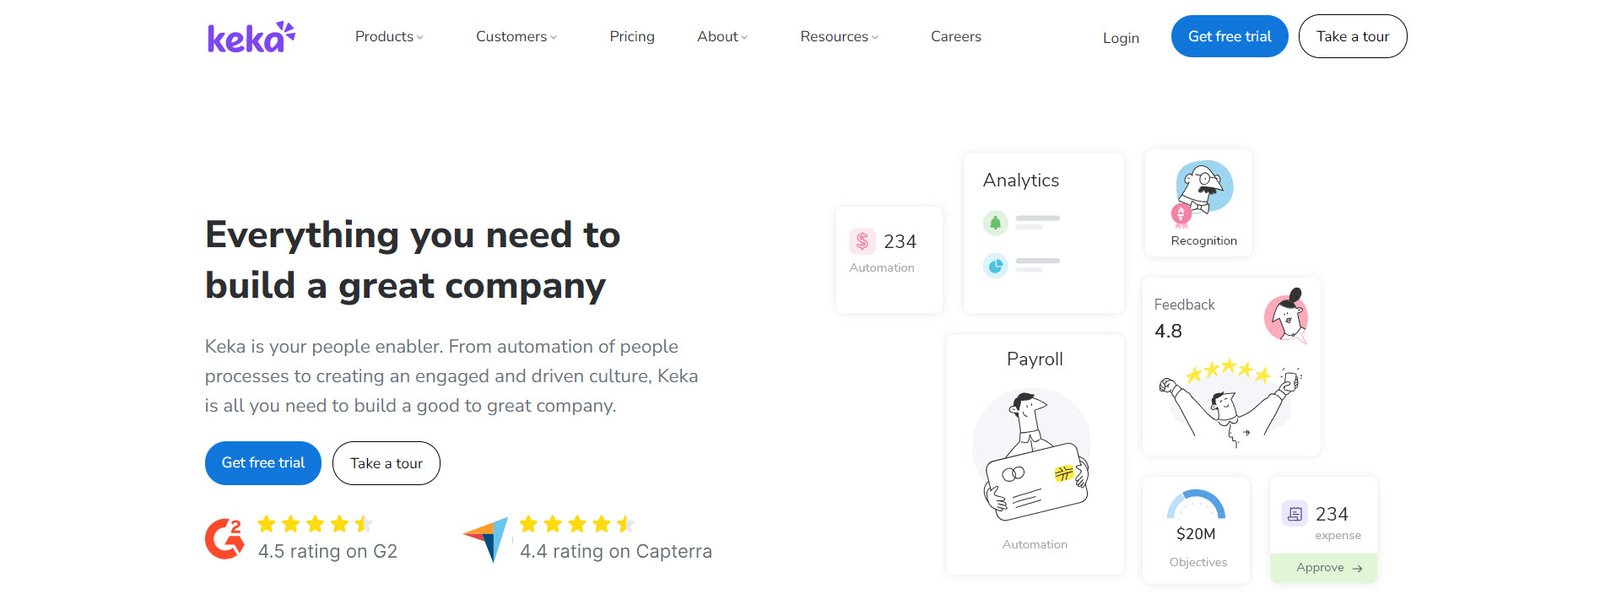Click the purple expense receipt icon
1600x599 pixels.
pyautogui.click(x=1295, y=514)
